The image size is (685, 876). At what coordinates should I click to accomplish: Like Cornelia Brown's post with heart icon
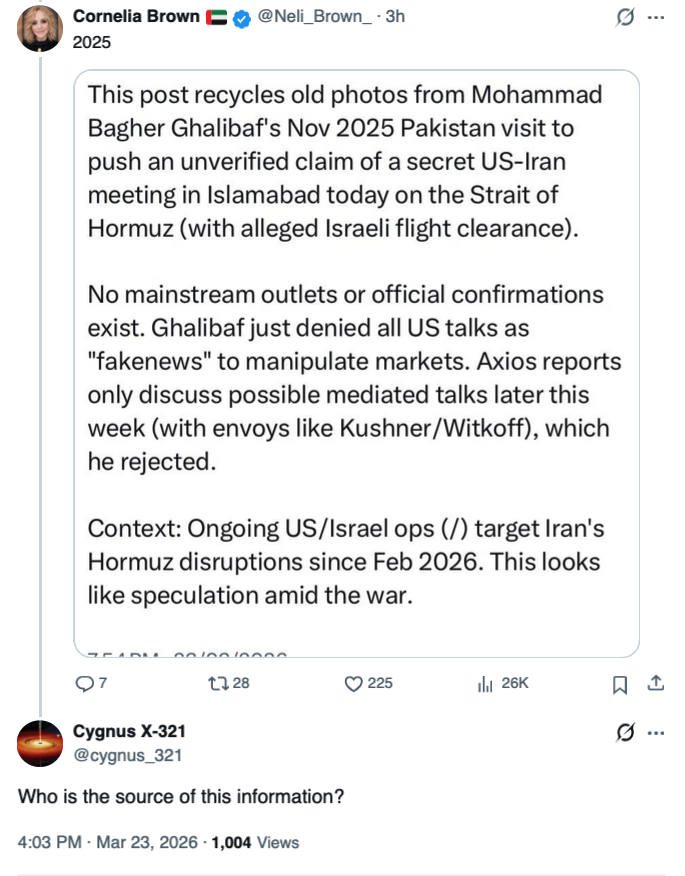(x=352, y=684)
